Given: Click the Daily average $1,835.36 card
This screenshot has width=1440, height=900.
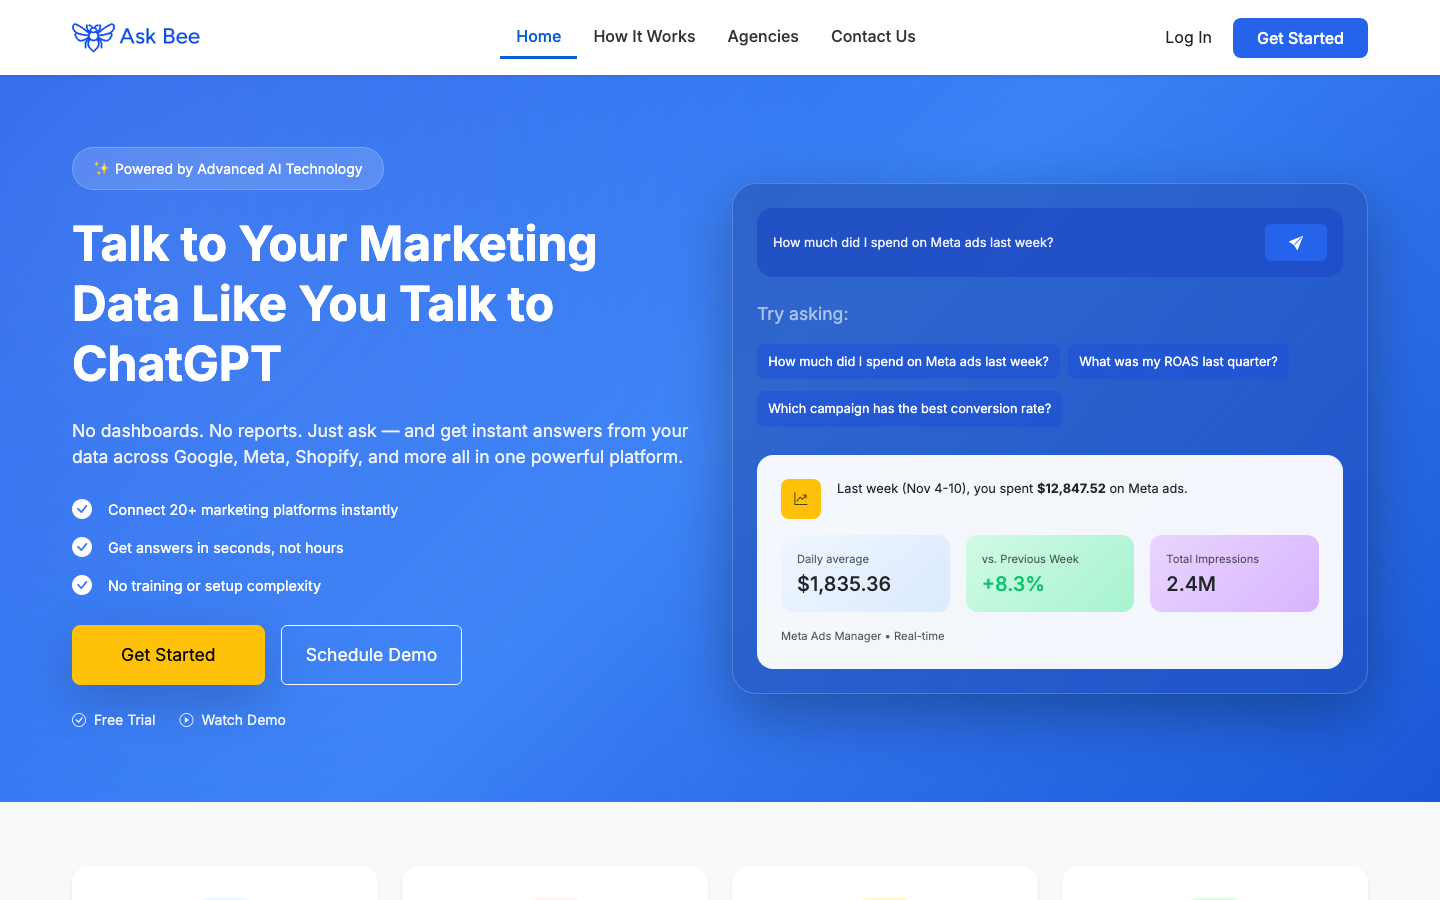Looking at the screenshot, I should pos(865,573).
